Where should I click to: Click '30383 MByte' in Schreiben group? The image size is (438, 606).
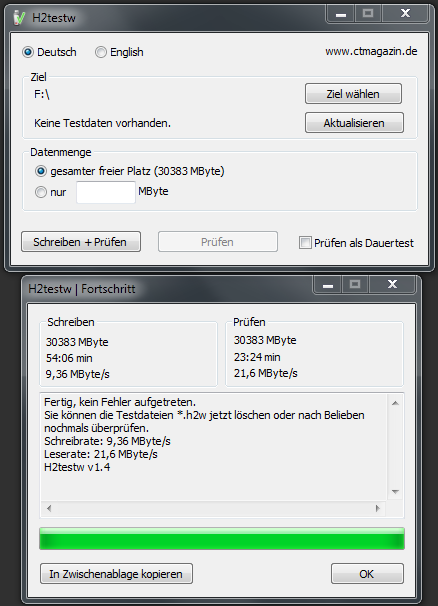(x=77, y=342)
